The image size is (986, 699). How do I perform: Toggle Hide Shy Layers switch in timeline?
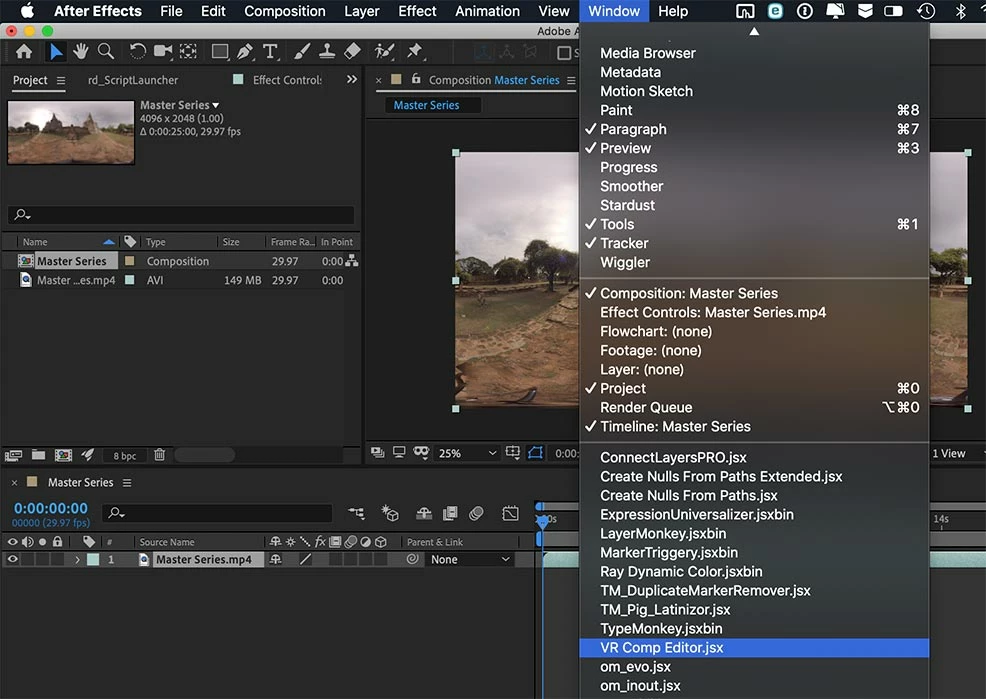pos(424,514)
